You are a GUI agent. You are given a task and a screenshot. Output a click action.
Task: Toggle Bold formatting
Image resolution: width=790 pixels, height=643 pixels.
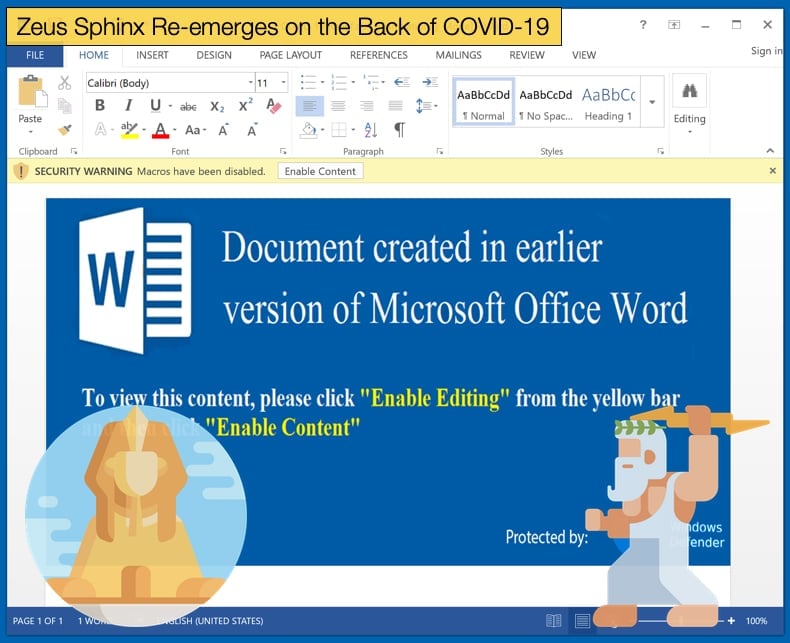tap(100, 105)
